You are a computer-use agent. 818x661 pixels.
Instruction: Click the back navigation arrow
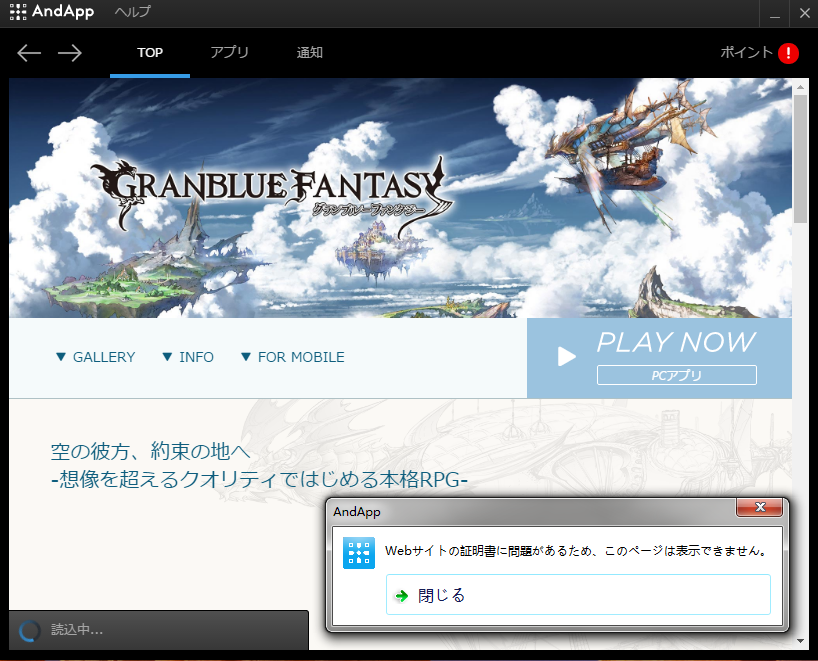(x=28, y=53)
